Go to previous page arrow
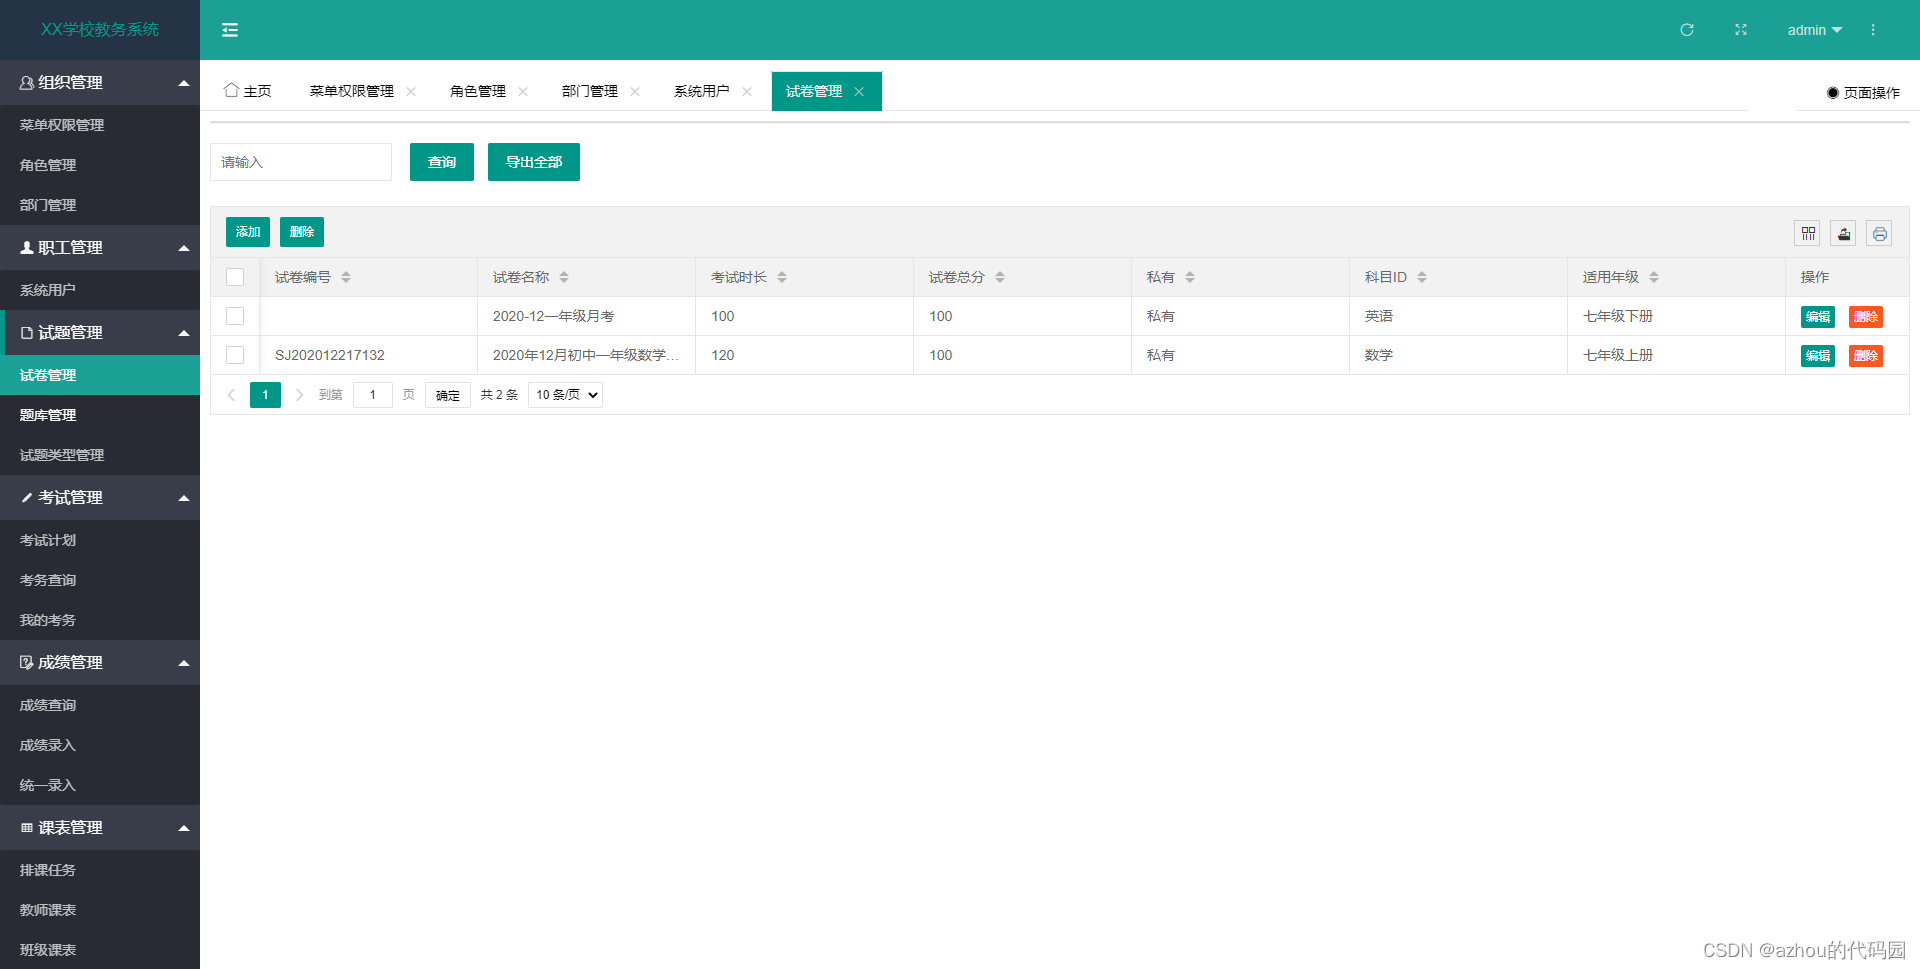 (231, 395)
